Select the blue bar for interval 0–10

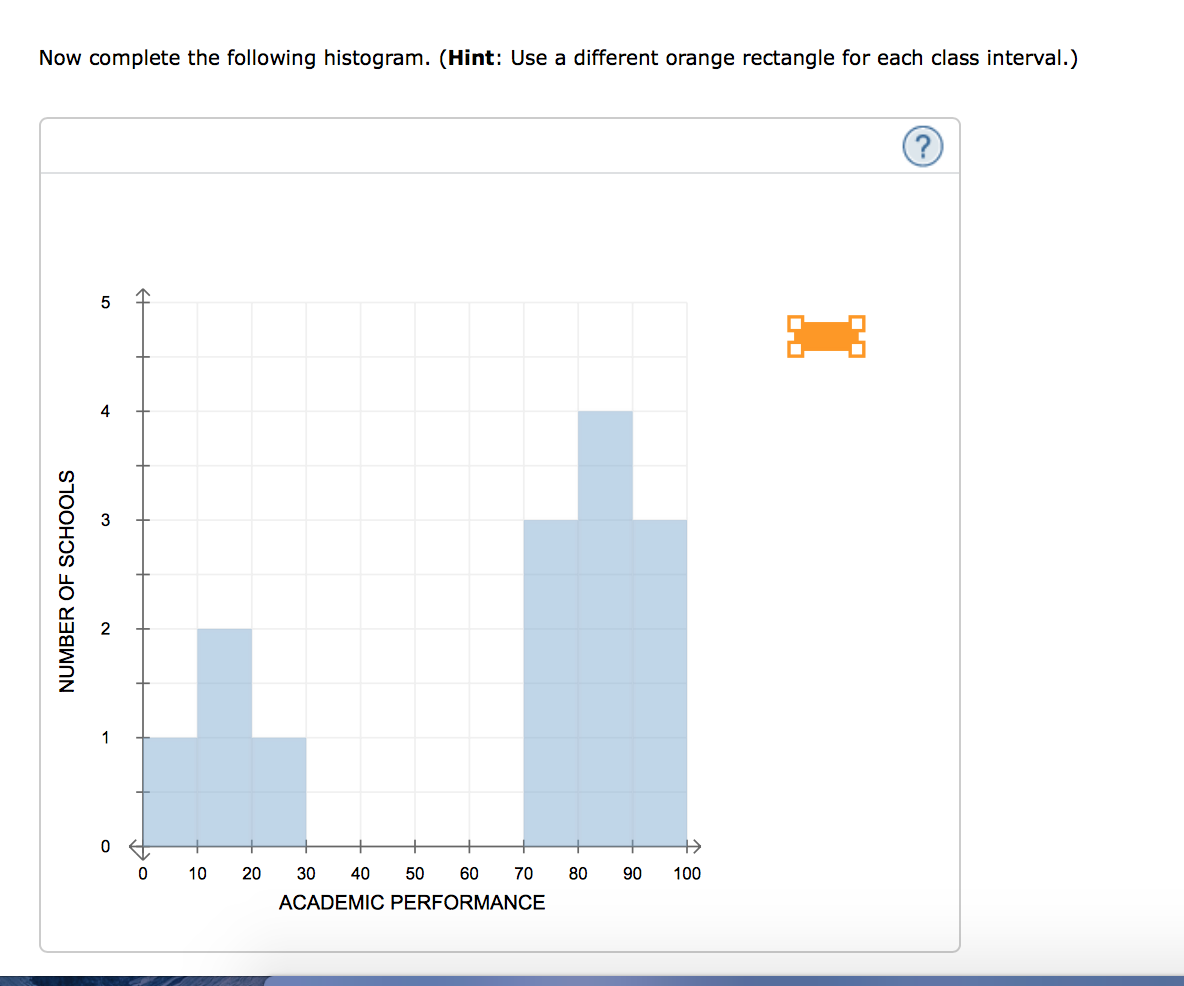click(170, 792)
